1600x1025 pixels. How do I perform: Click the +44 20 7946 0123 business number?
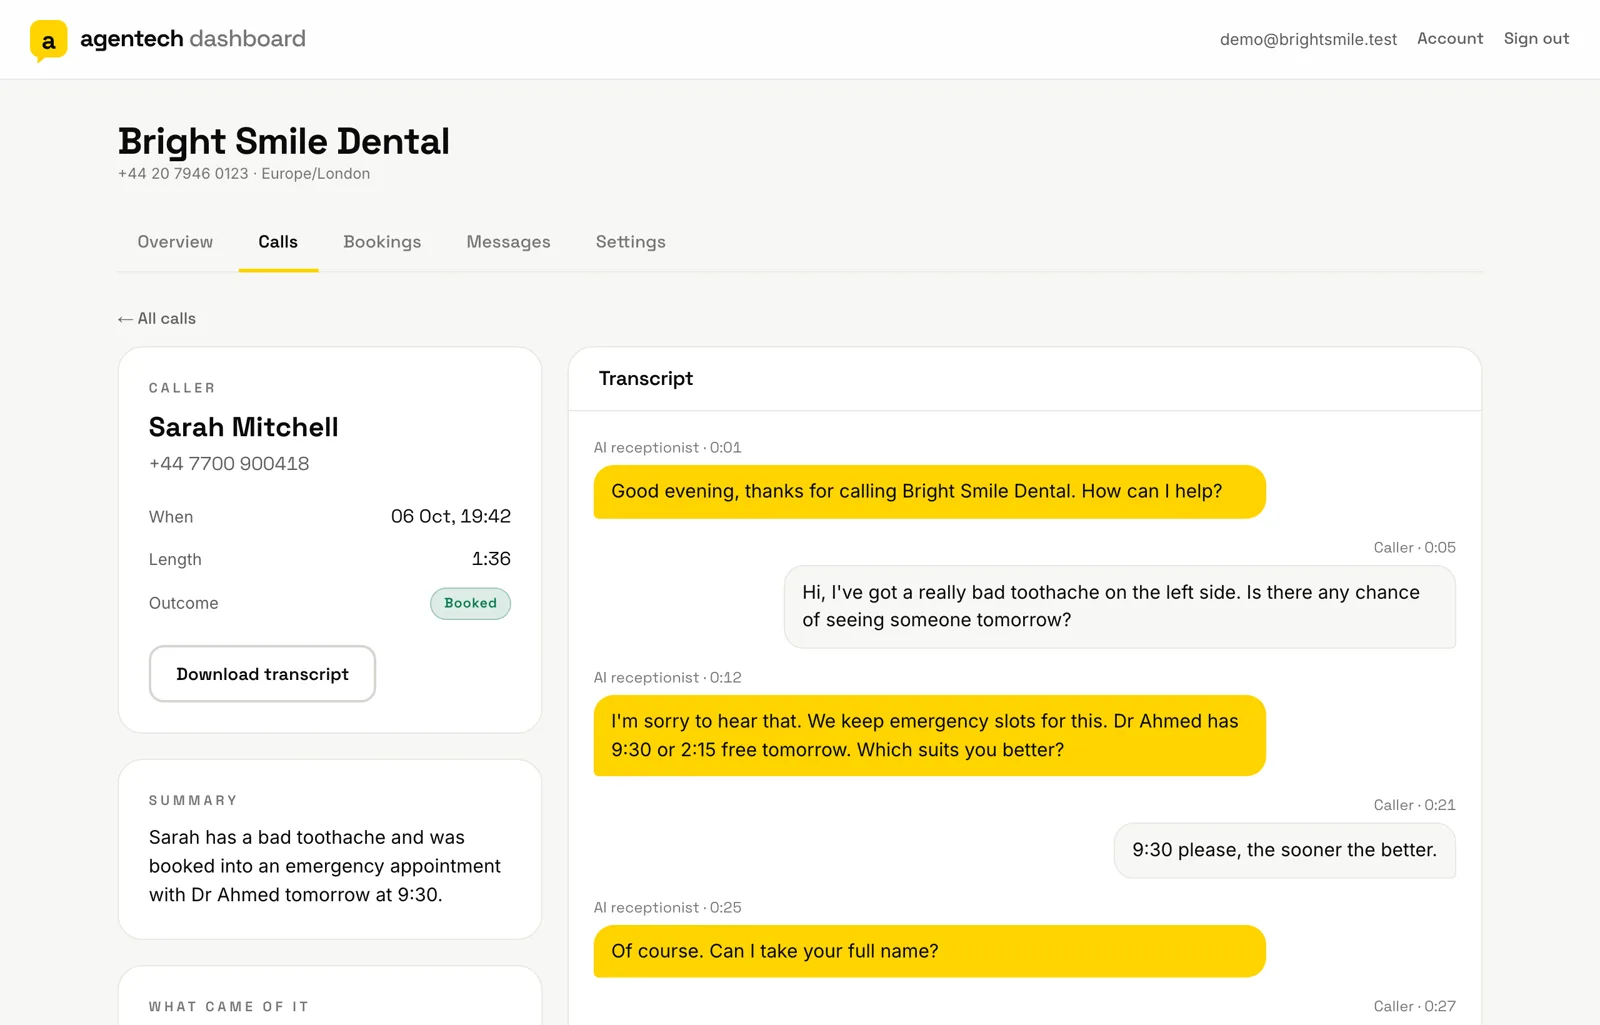pyautogui.click(x=183, y=174)
